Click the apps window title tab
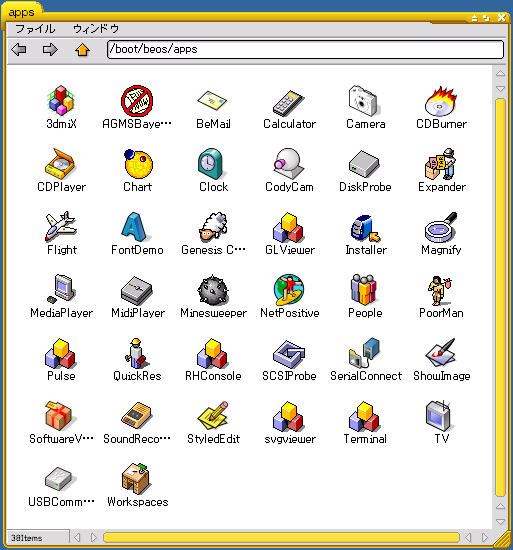513x550 pixels. point(21,12)
